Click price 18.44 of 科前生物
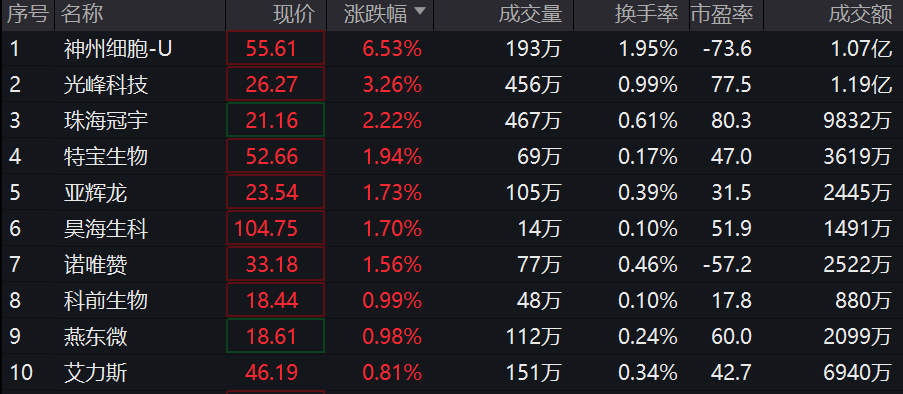Screen dimensions: 903x394 [x=272, y=300]
